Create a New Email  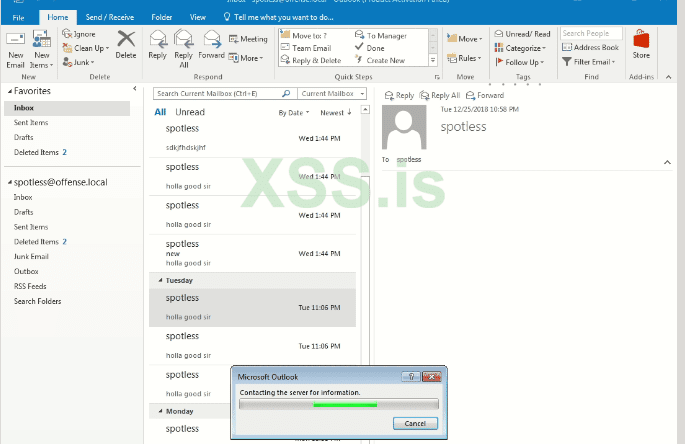(15, 49)
